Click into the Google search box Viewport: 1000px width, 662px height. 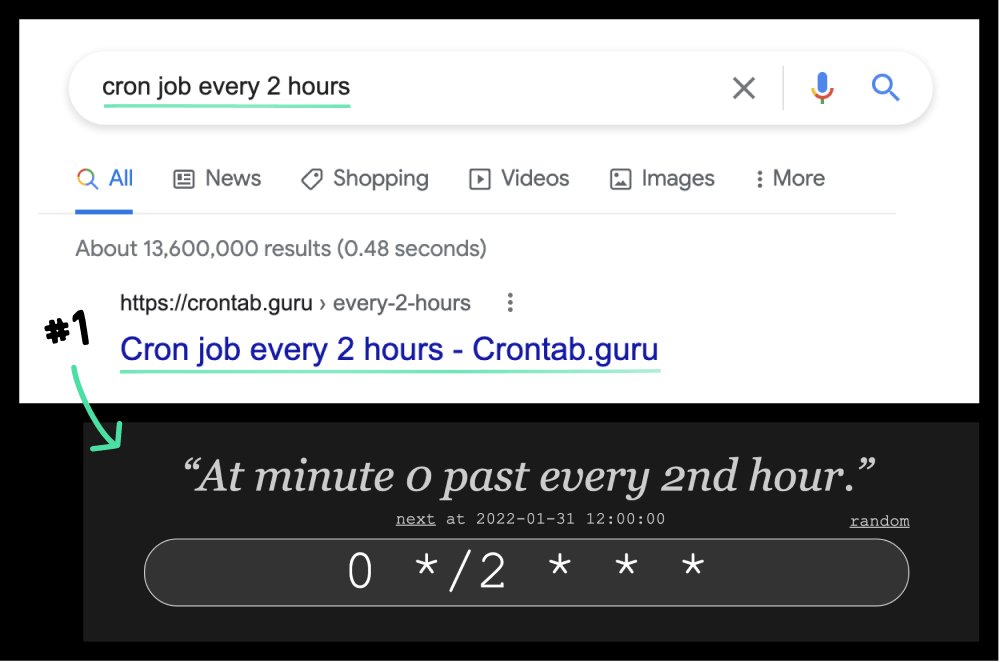400,88
